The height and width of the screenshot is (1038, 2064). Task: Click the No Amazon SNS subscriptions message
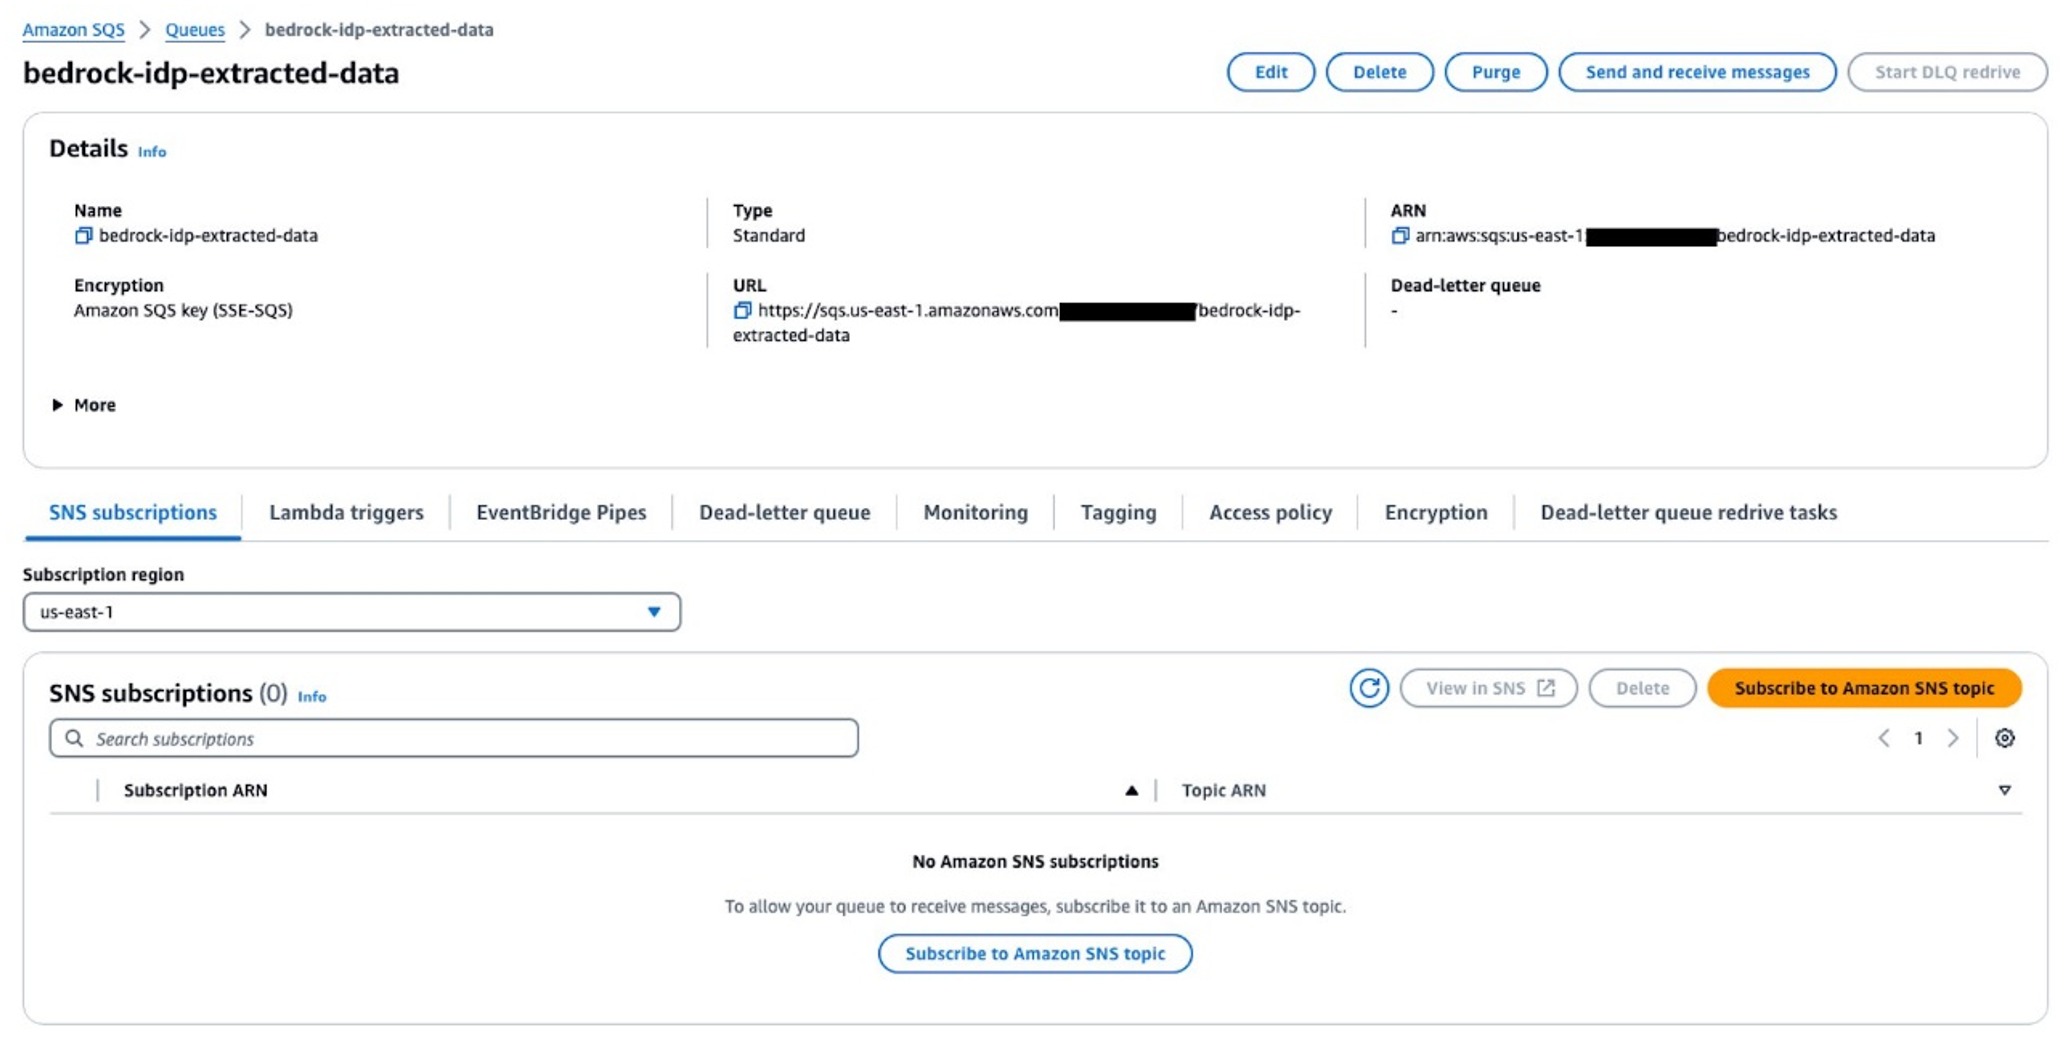pos(1035,862)
